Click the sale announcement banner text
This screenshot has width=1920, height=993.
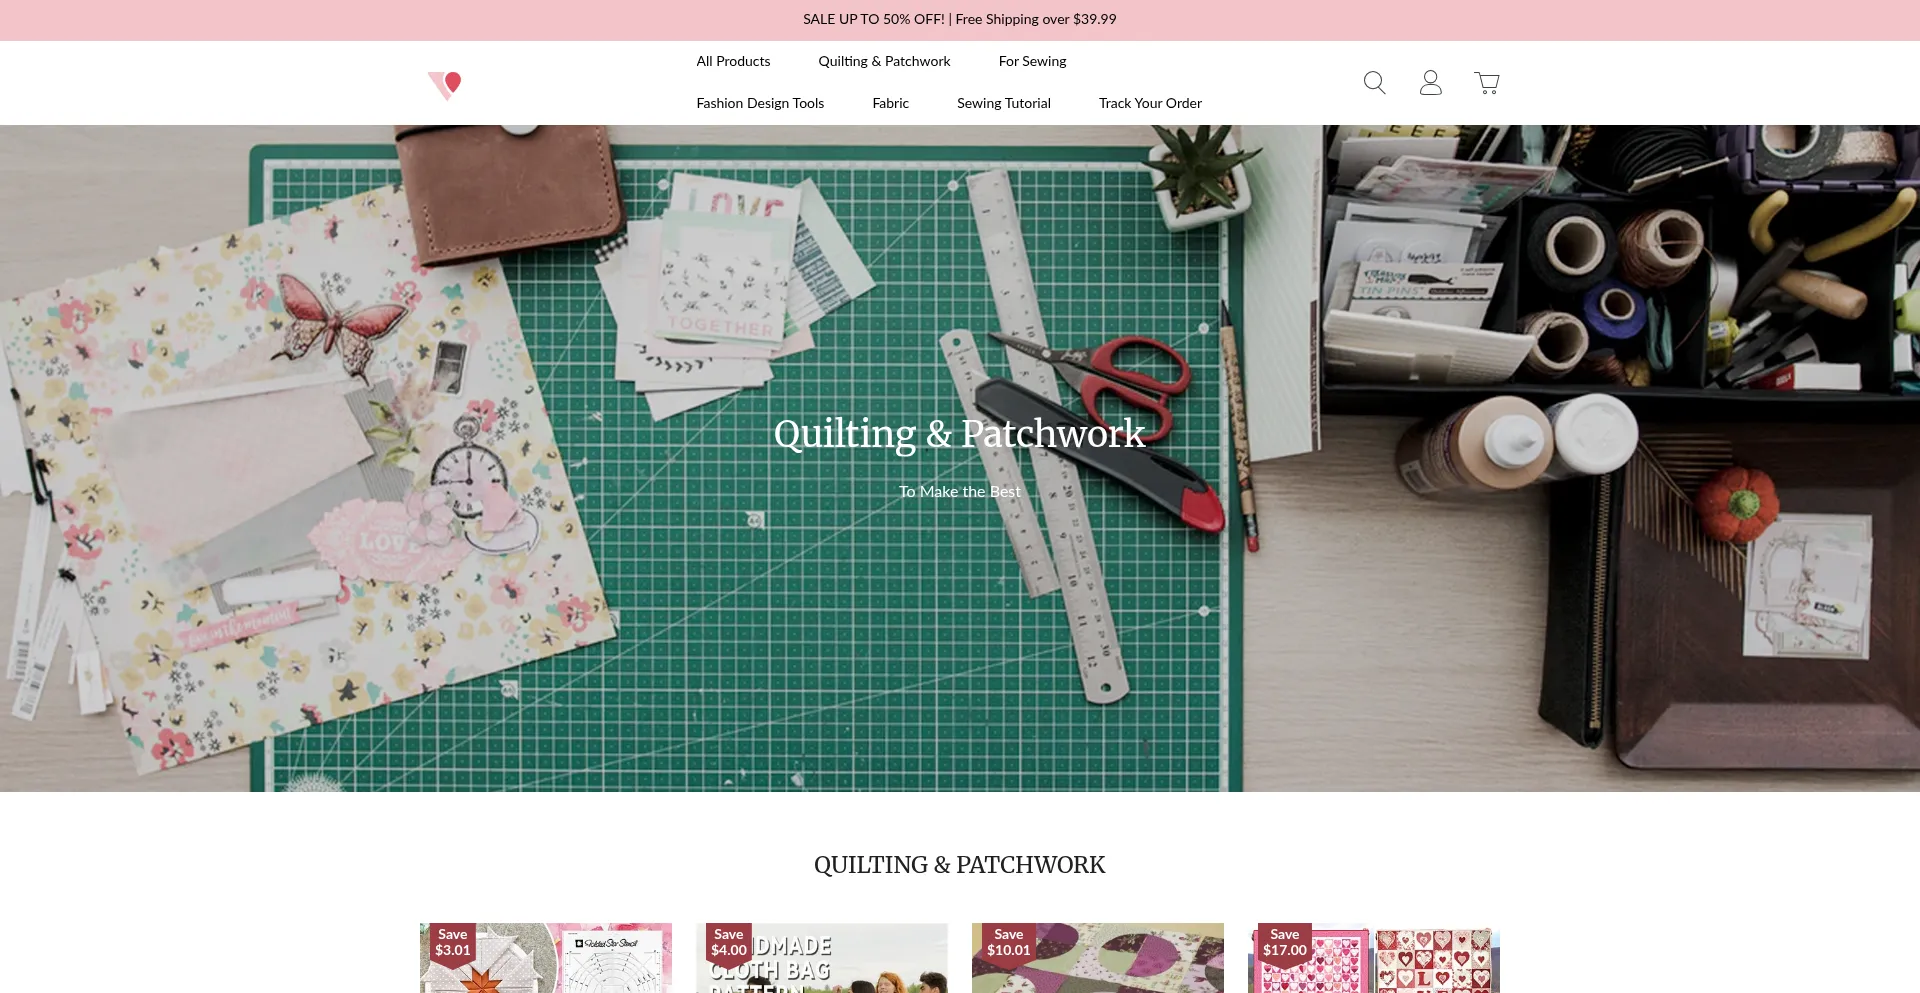(959, 20)
